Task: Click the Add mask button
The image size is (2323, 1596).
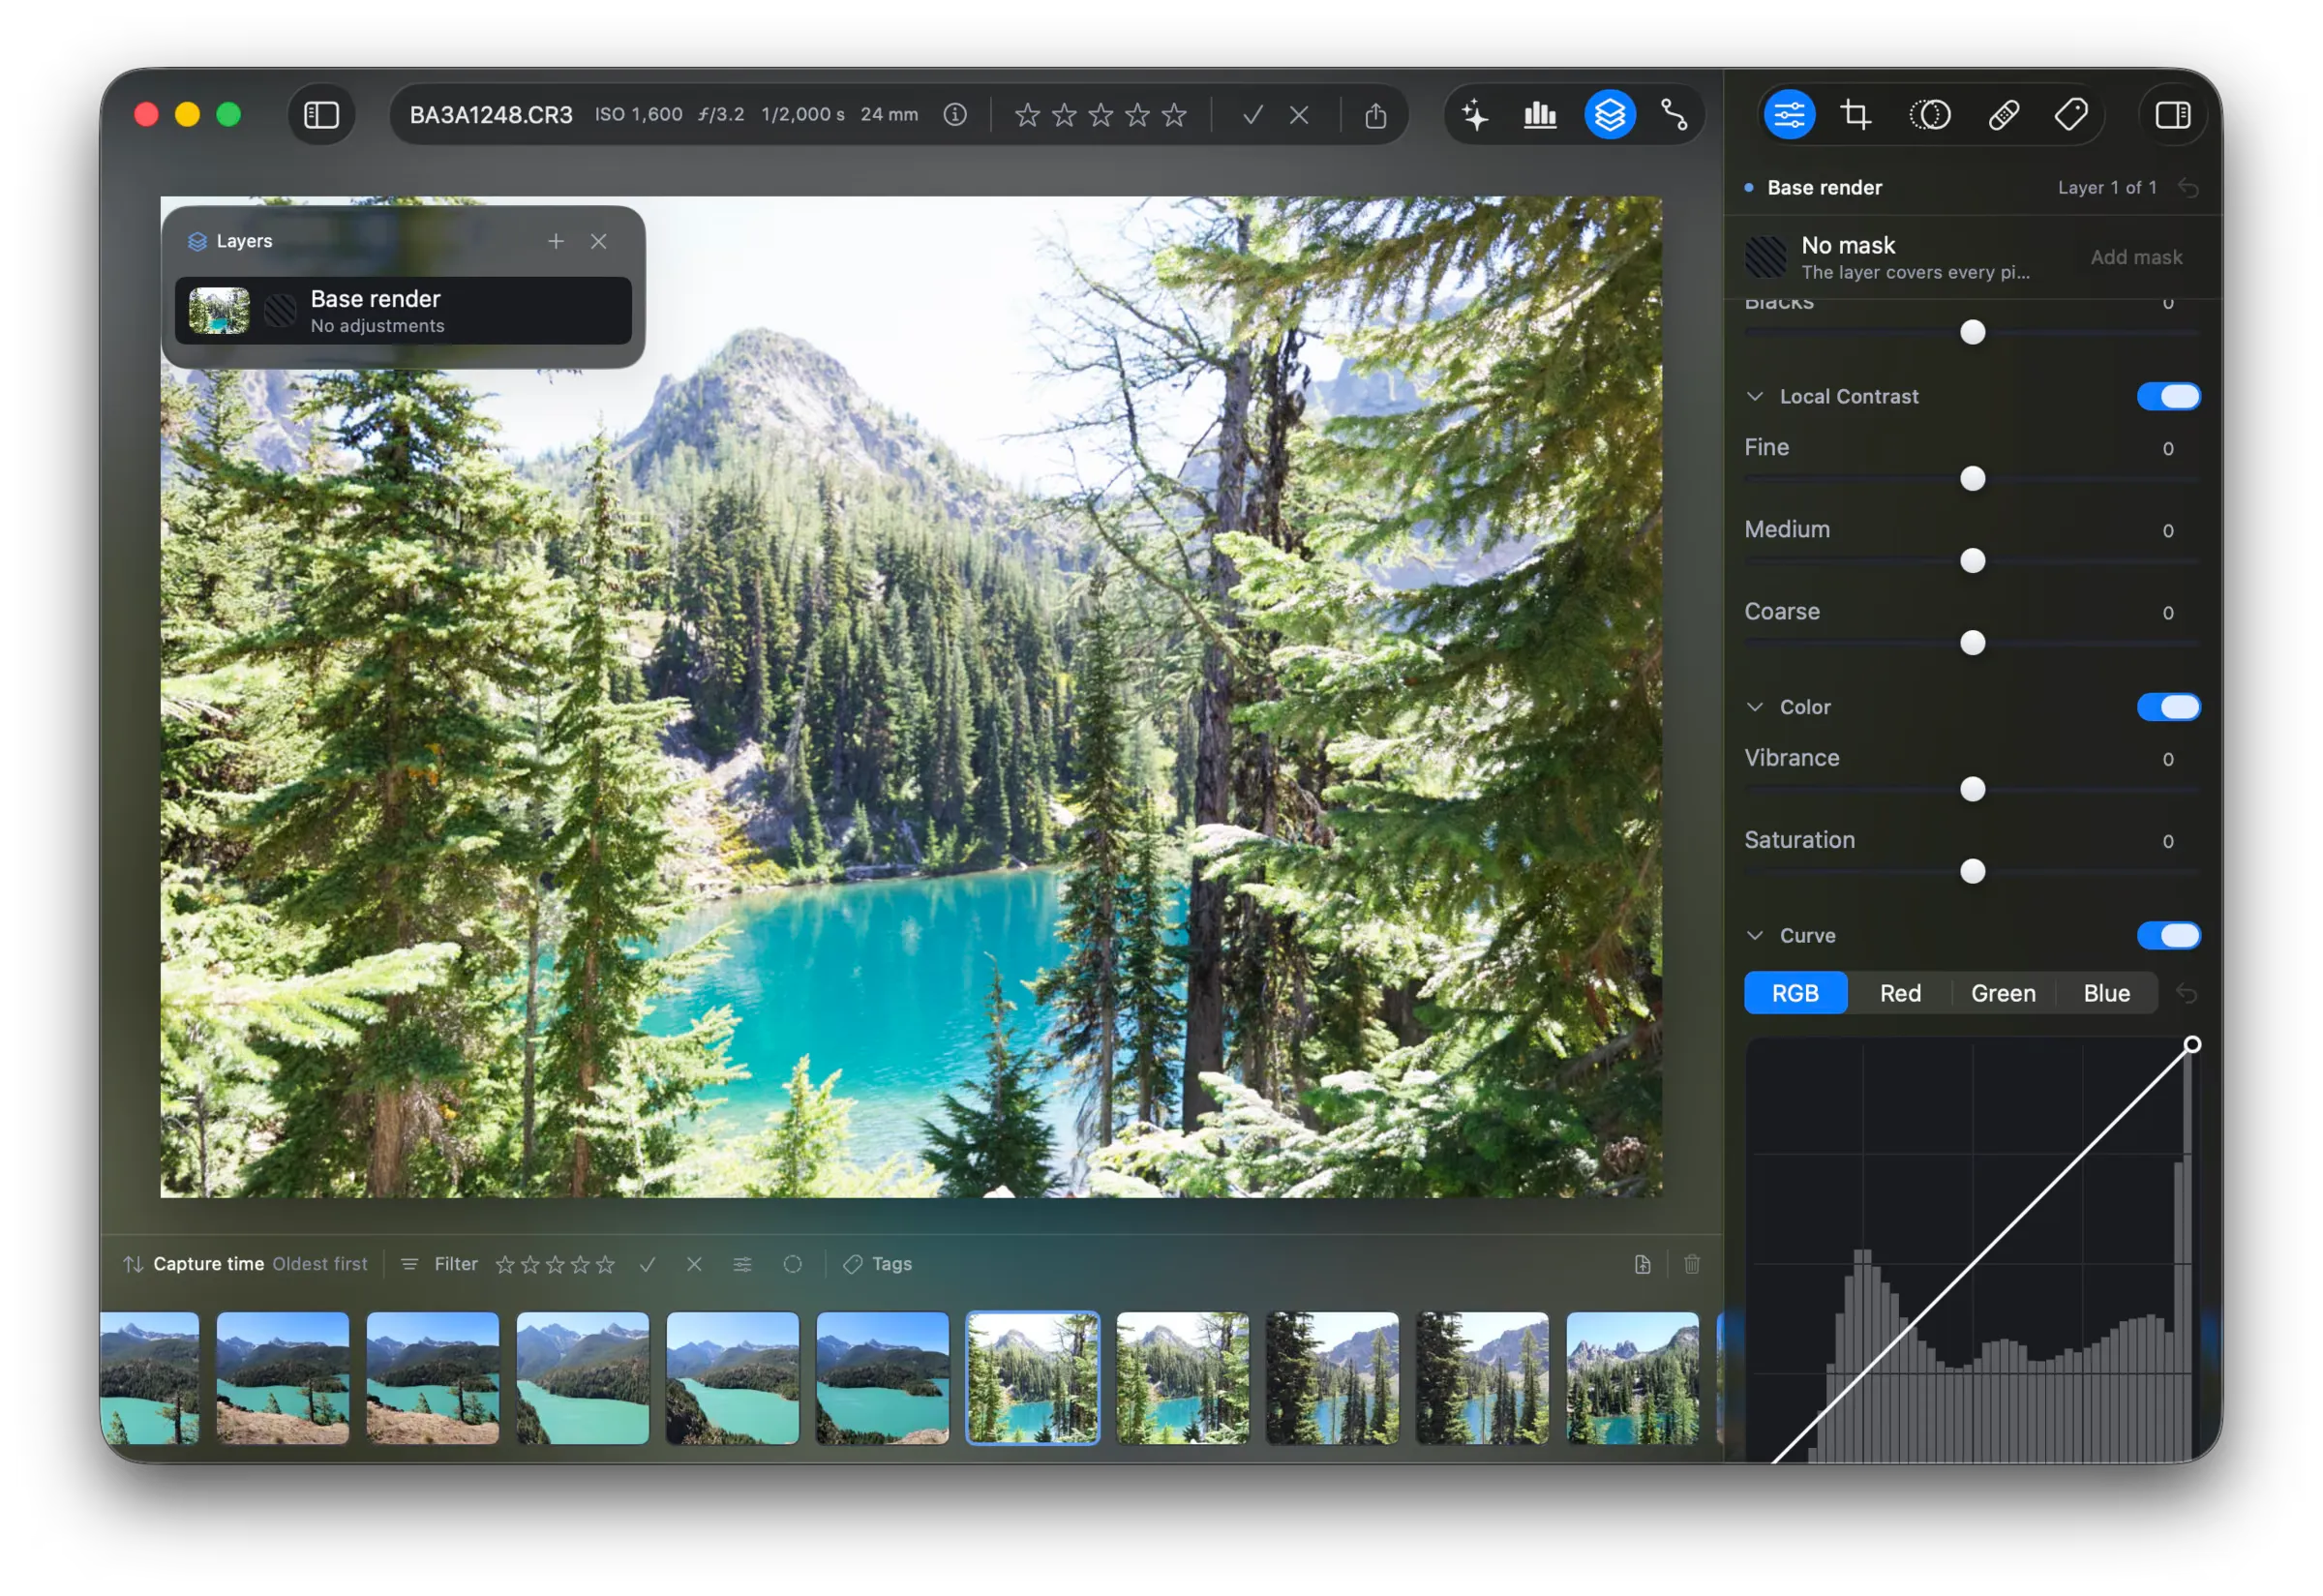Action: click(x=2136, y=258)
